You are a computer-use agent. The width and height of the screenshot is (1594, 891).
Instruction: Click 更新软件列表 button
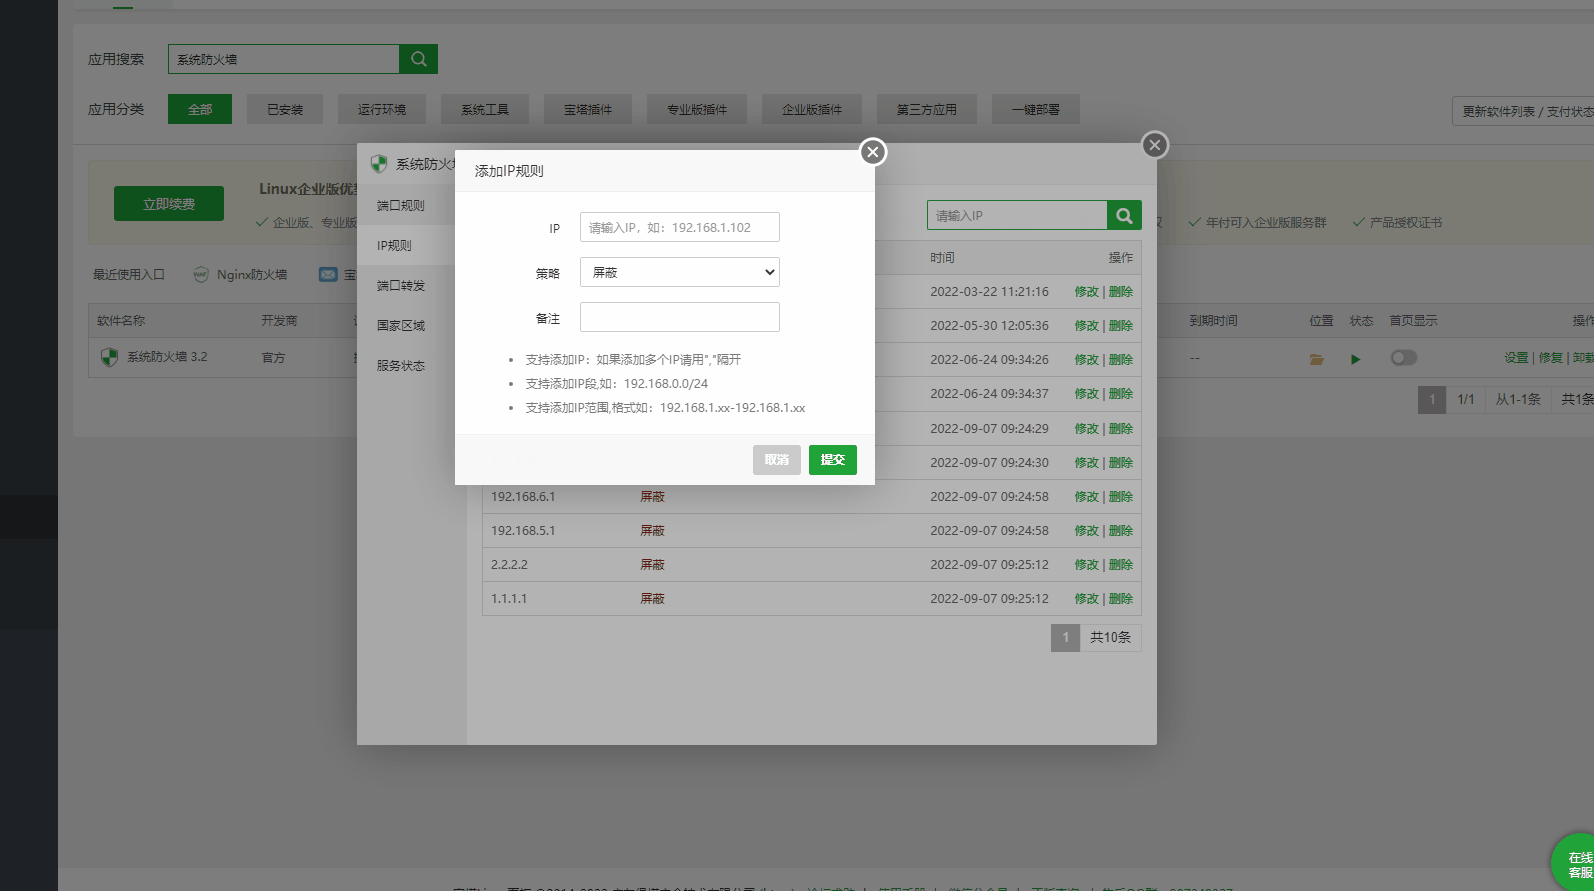tap(1523, 111)
